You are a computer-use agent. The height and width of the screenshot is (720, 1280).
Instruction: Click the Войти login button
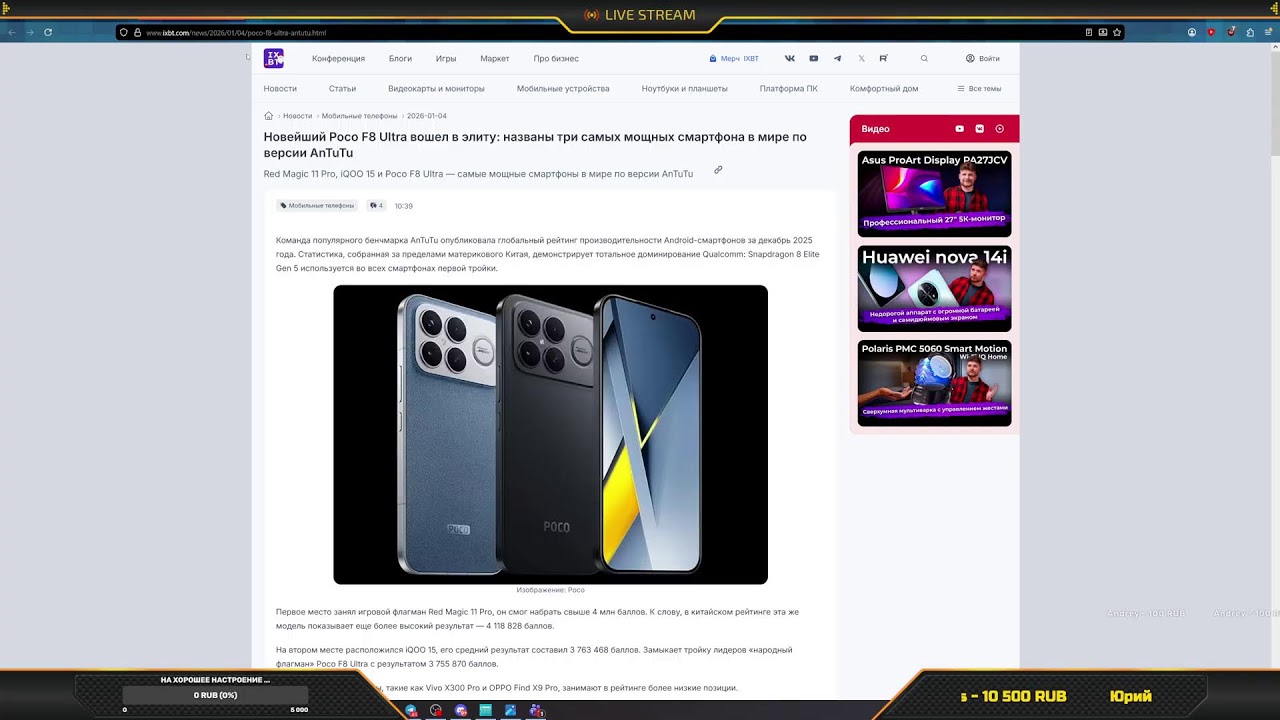coord(983,59)
